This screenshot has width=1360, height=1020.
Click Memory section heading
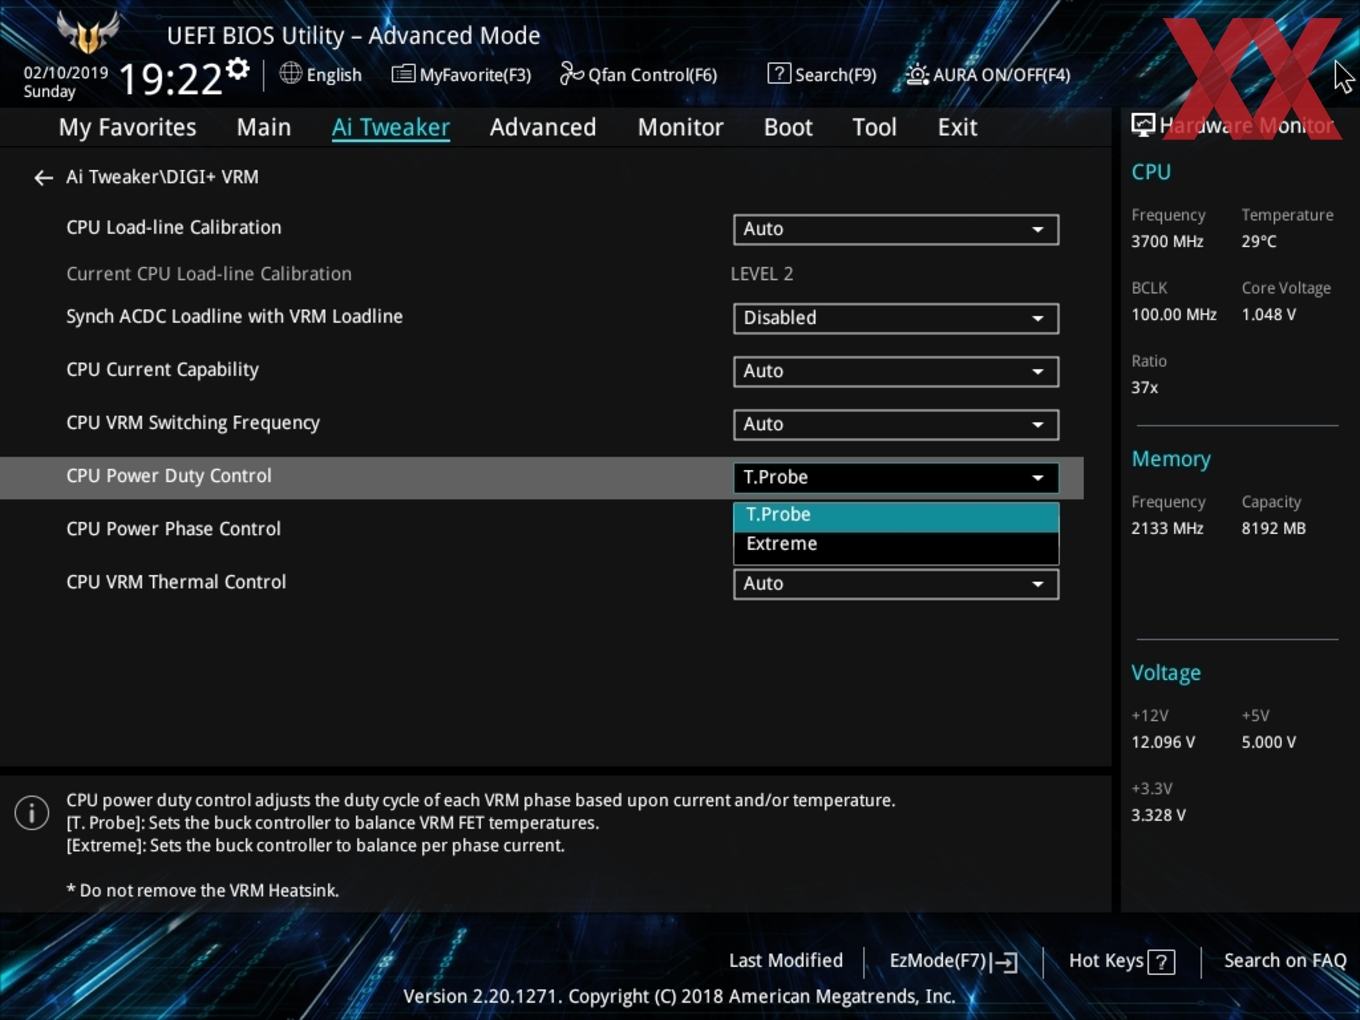(x=1171, y=459)
